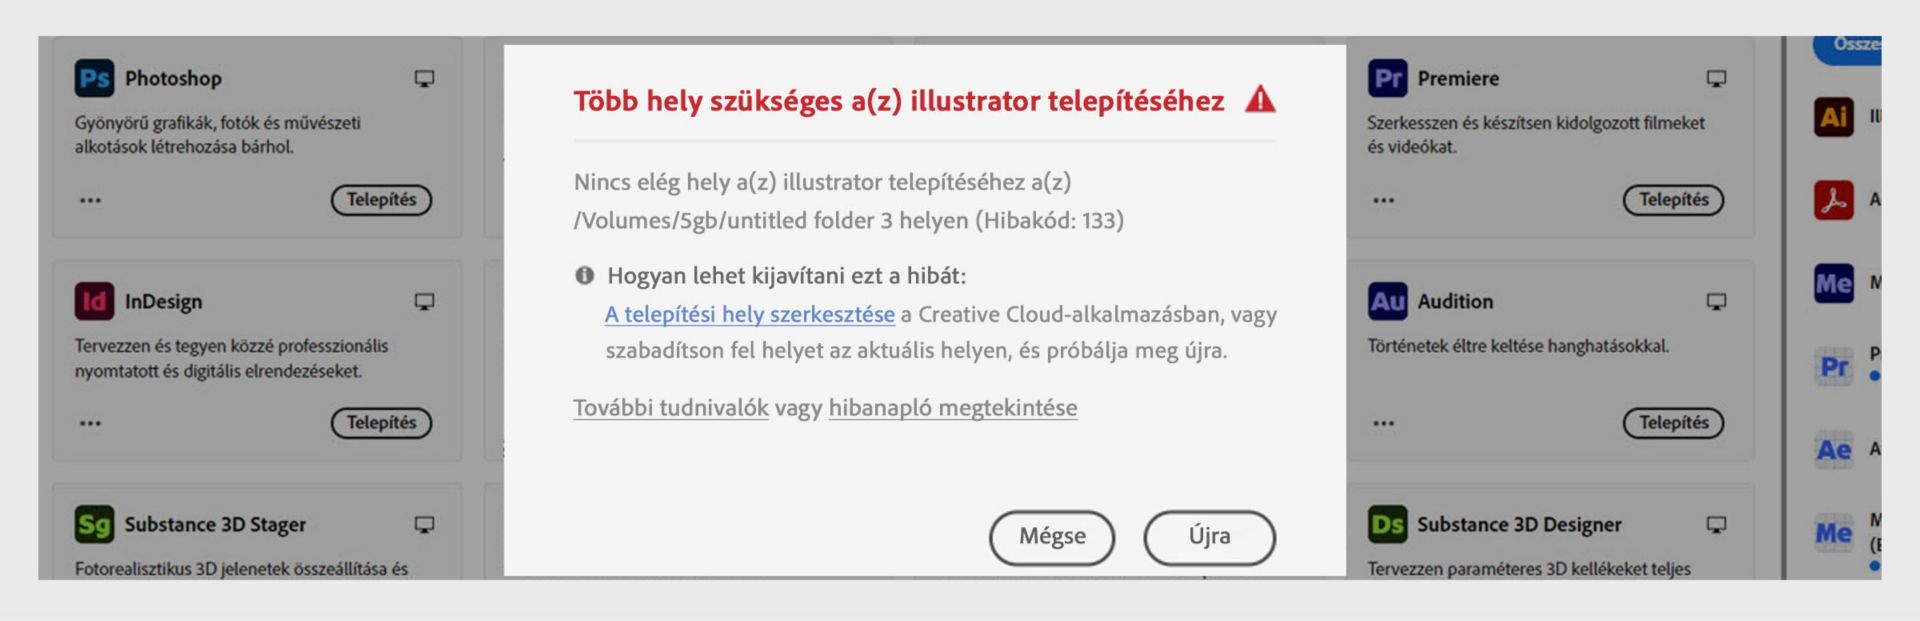
Task: Click the desktop icon on Substance 3D Designer card
Action: 1716,524
